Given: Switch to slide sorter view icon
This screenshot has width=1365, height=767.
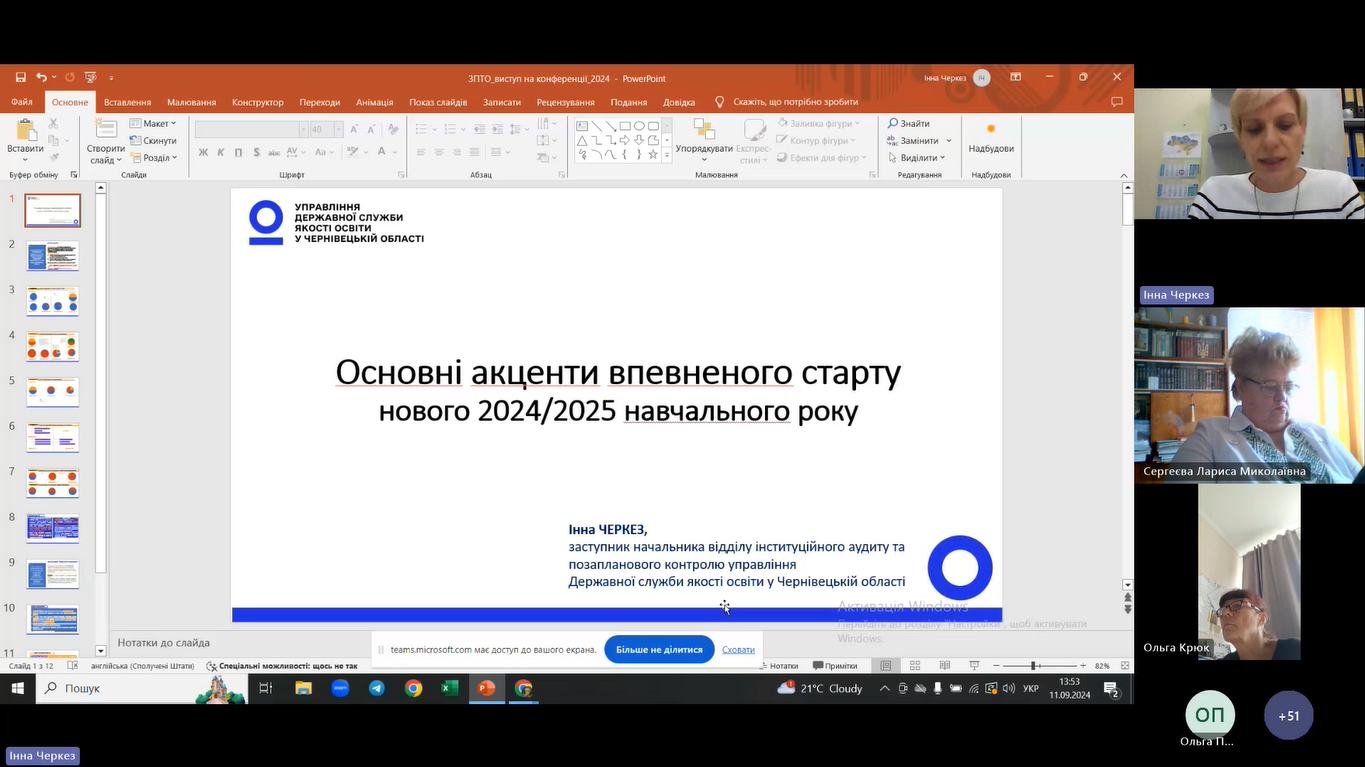Looking at the screenshot, I should [x=915, y=666].
